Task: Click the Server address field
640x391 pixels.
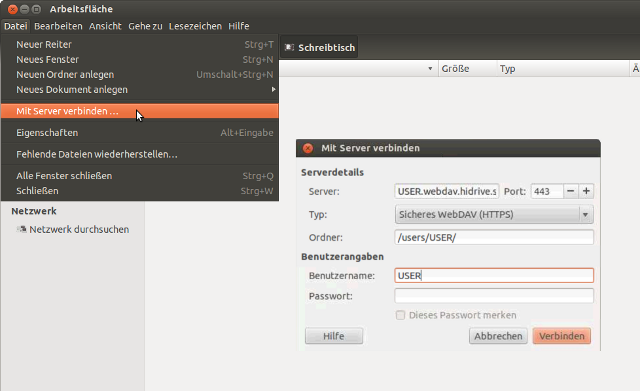Action: click(447, 191)
